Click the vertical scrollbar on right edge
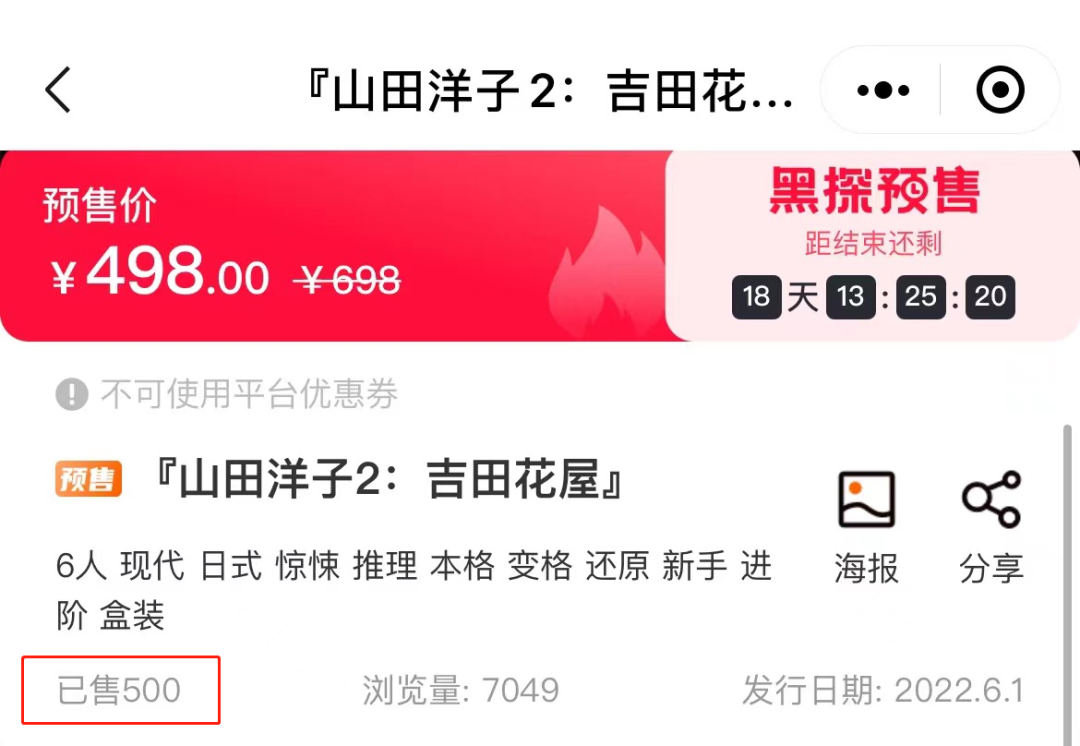This screenshot has height=746, width=1080. pyautogui.click(x=1068, y=584)
